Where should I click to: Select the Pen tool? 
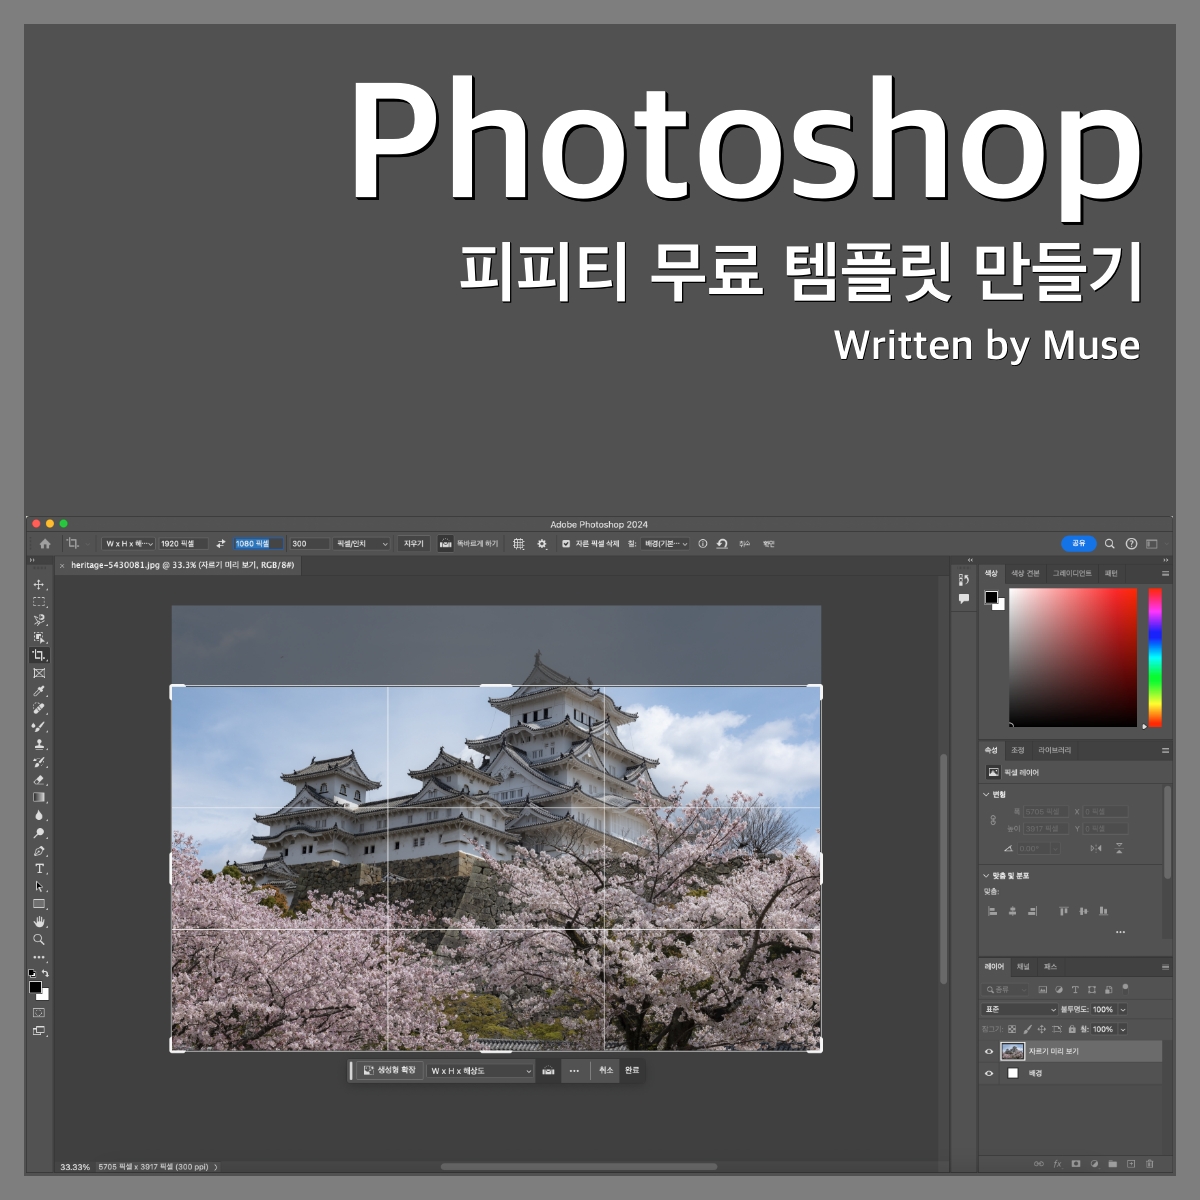pyautogui.click(x=39, y=851)
